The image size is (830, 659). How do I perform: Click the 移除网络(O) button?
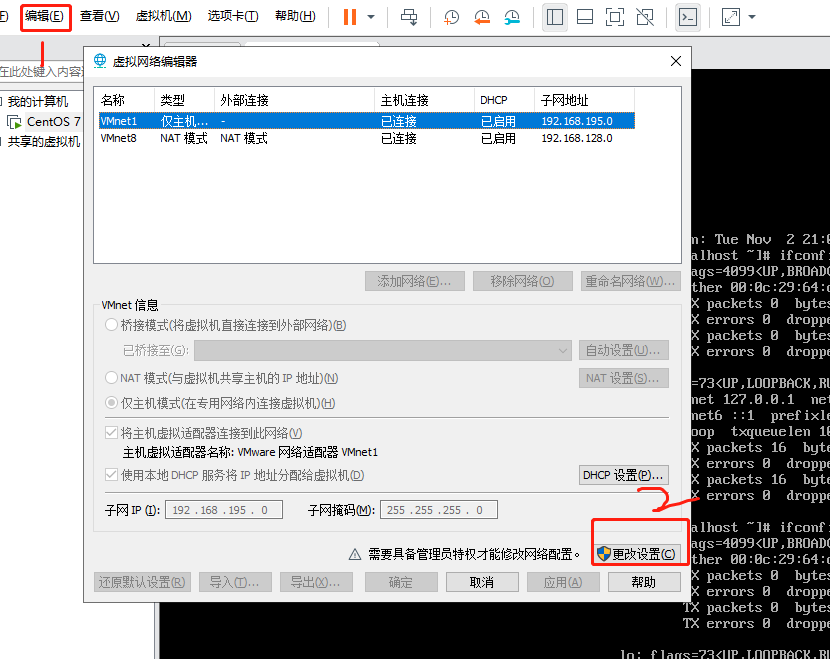coord(522,281)
